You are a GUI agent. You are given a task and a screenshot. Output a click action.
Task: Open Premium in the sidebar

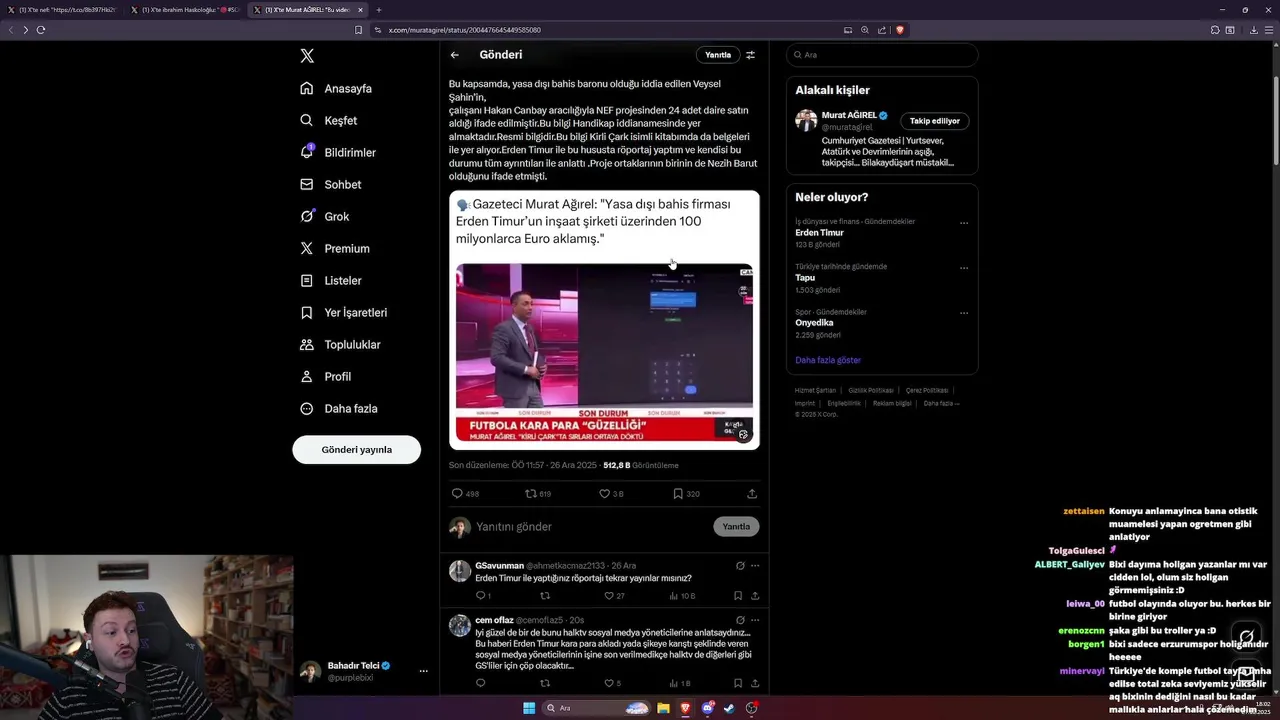coord(334,249)
